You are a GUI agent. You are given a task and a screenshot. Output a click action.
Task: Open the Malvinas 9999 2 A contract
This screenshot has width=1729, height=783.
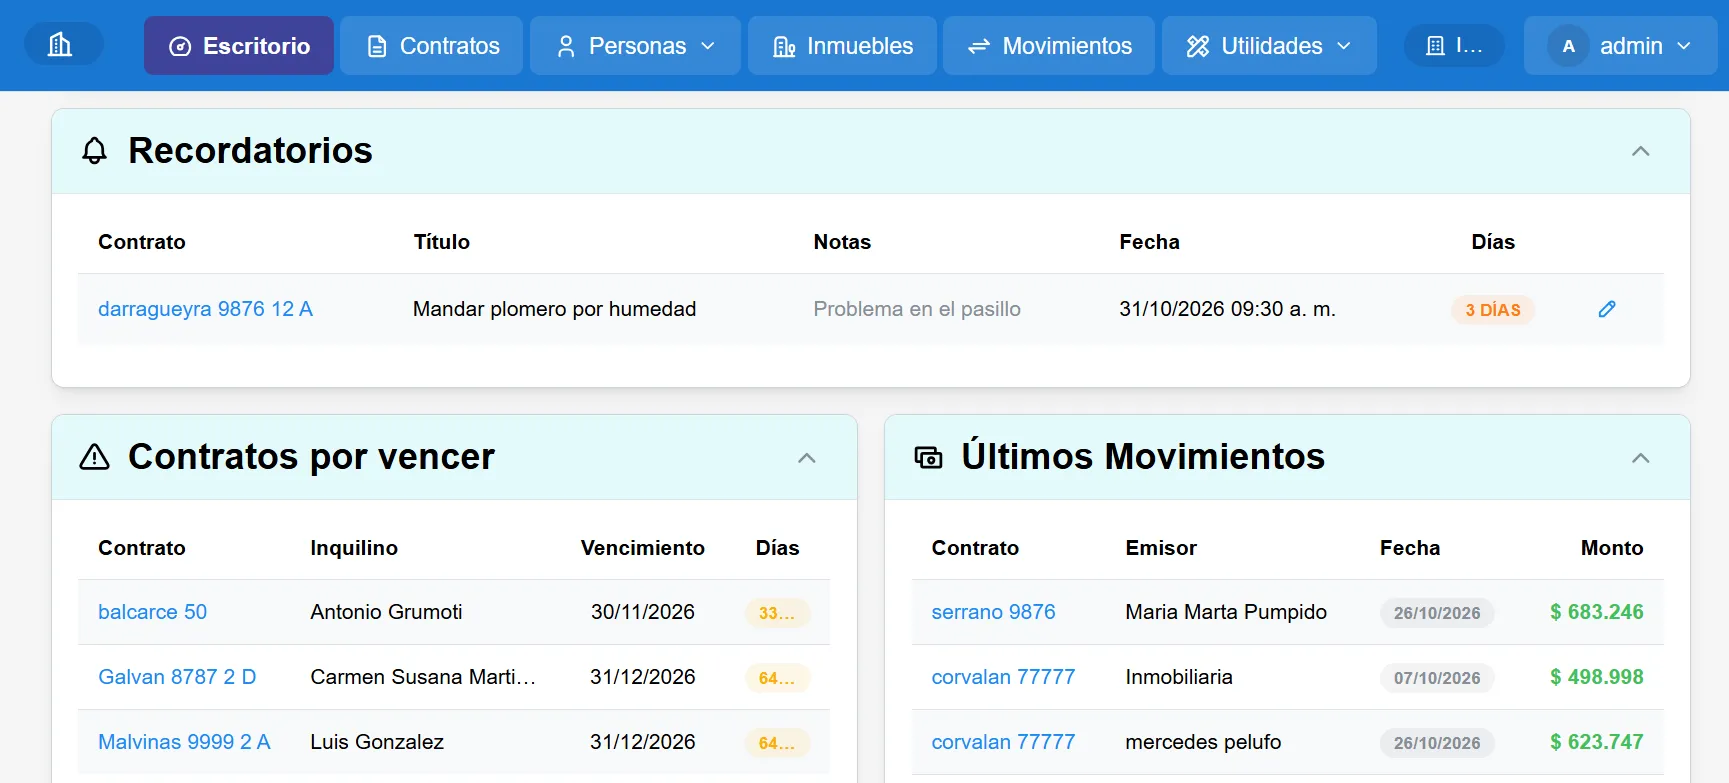(x=184, y=742)
